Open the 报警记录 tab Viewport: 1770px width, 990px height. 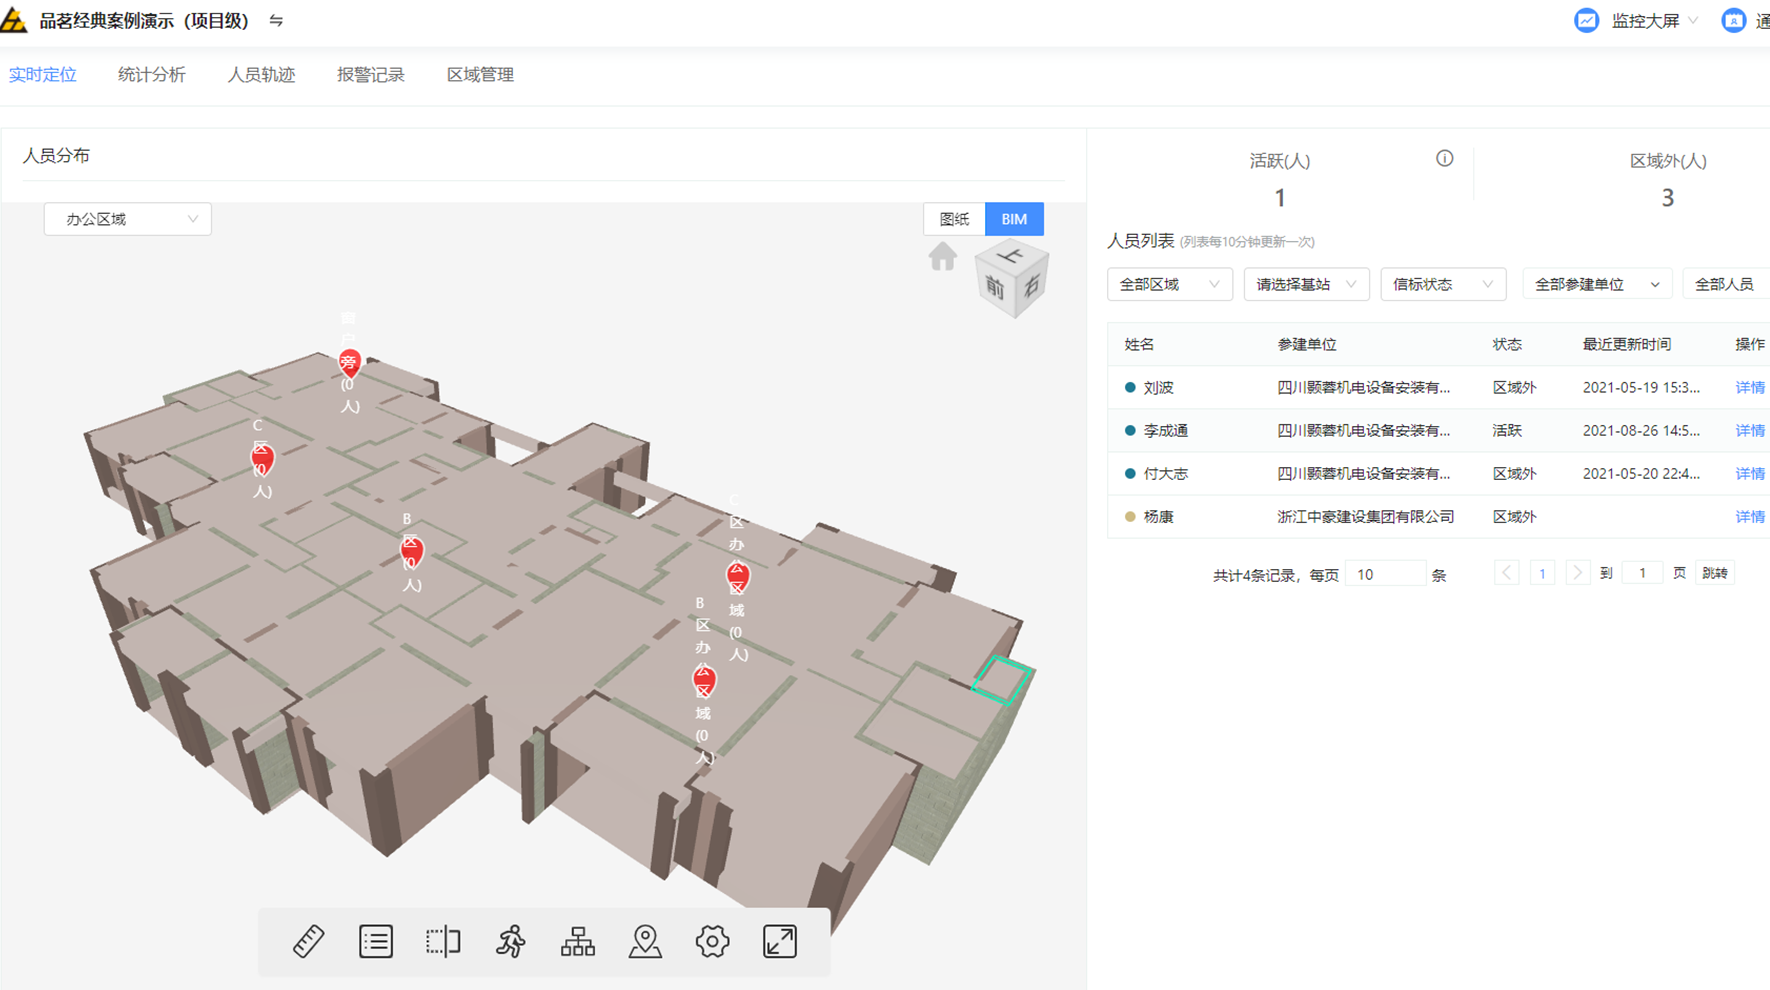(371, 75)
